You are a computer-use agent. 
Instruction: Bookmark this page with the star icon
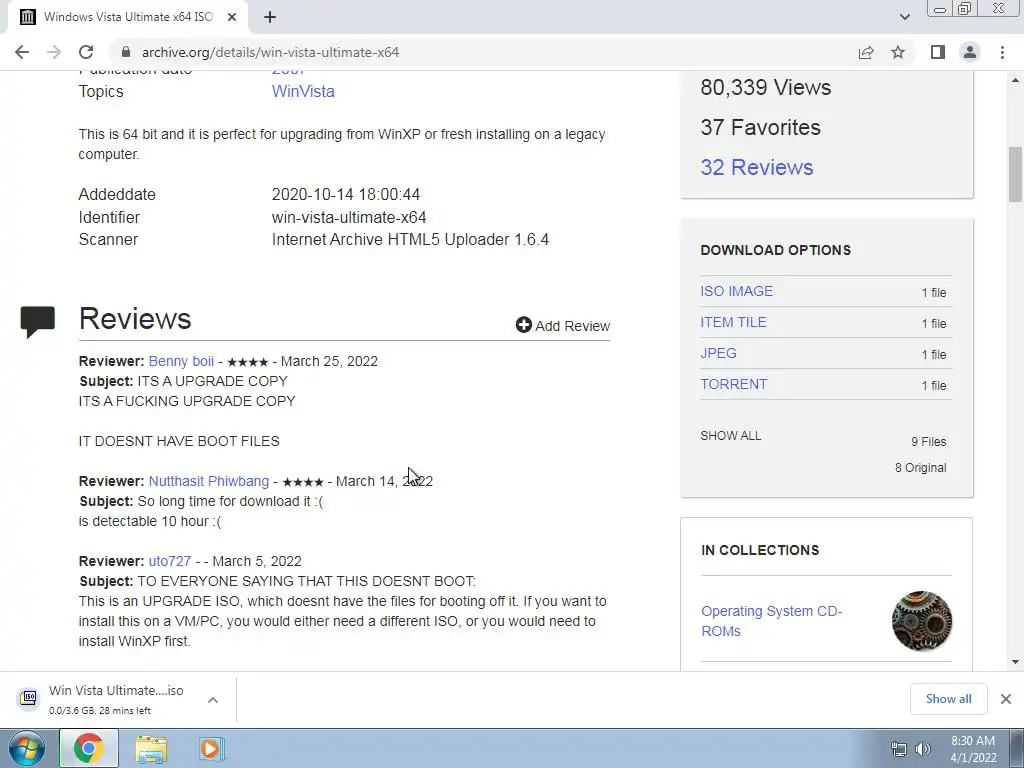pos(899,52)
